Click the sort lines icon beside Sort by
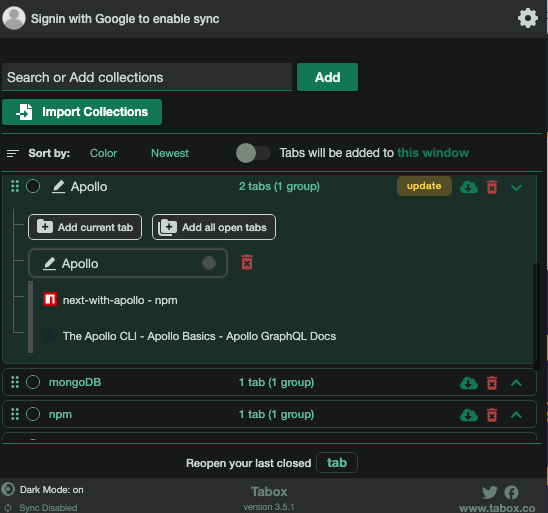 pos(13,153)
